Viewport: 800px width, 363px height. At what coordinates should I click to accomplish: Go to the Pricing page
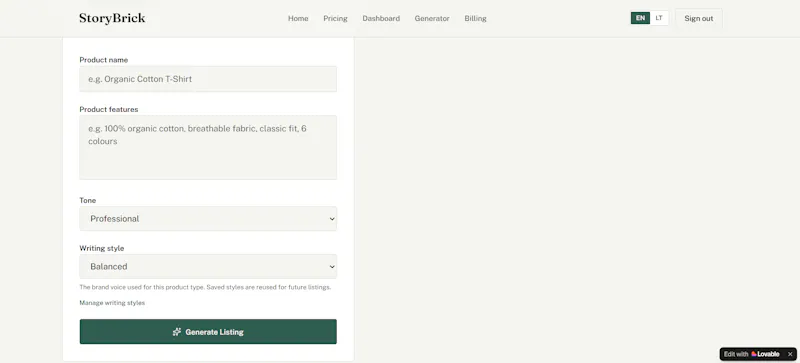(x=335, y=18)
